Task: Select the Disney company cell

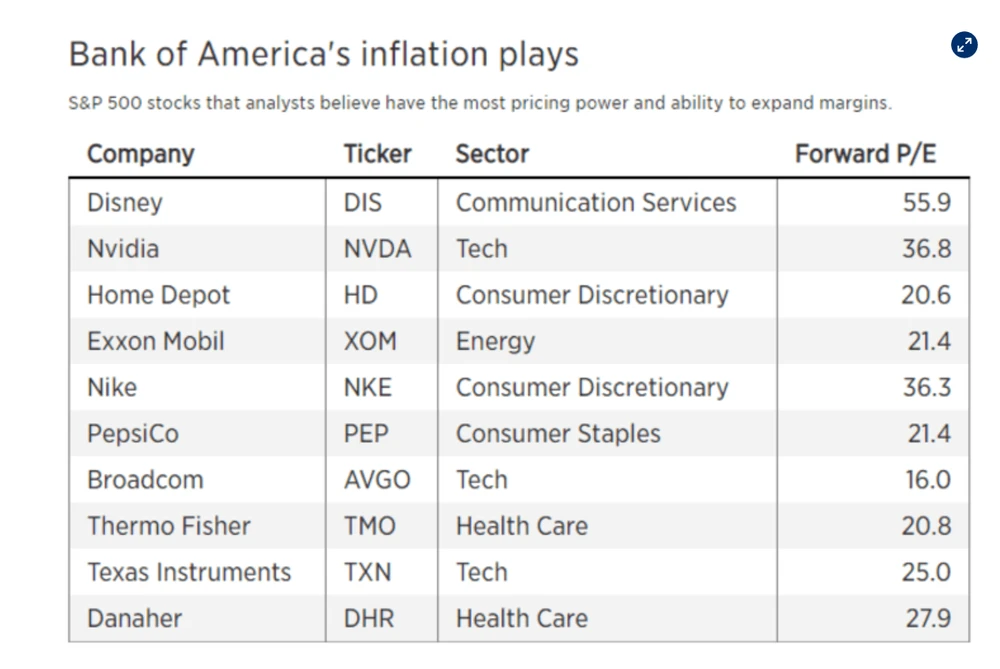Action: [125, 202]
